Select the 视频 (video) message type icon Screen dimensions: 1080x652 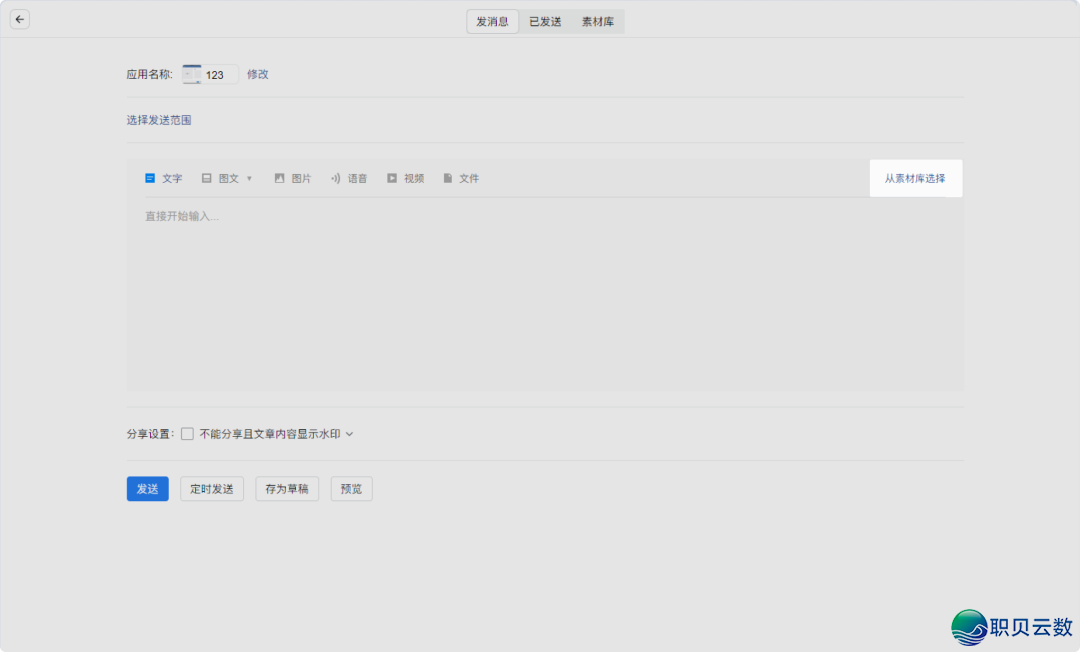393,177
